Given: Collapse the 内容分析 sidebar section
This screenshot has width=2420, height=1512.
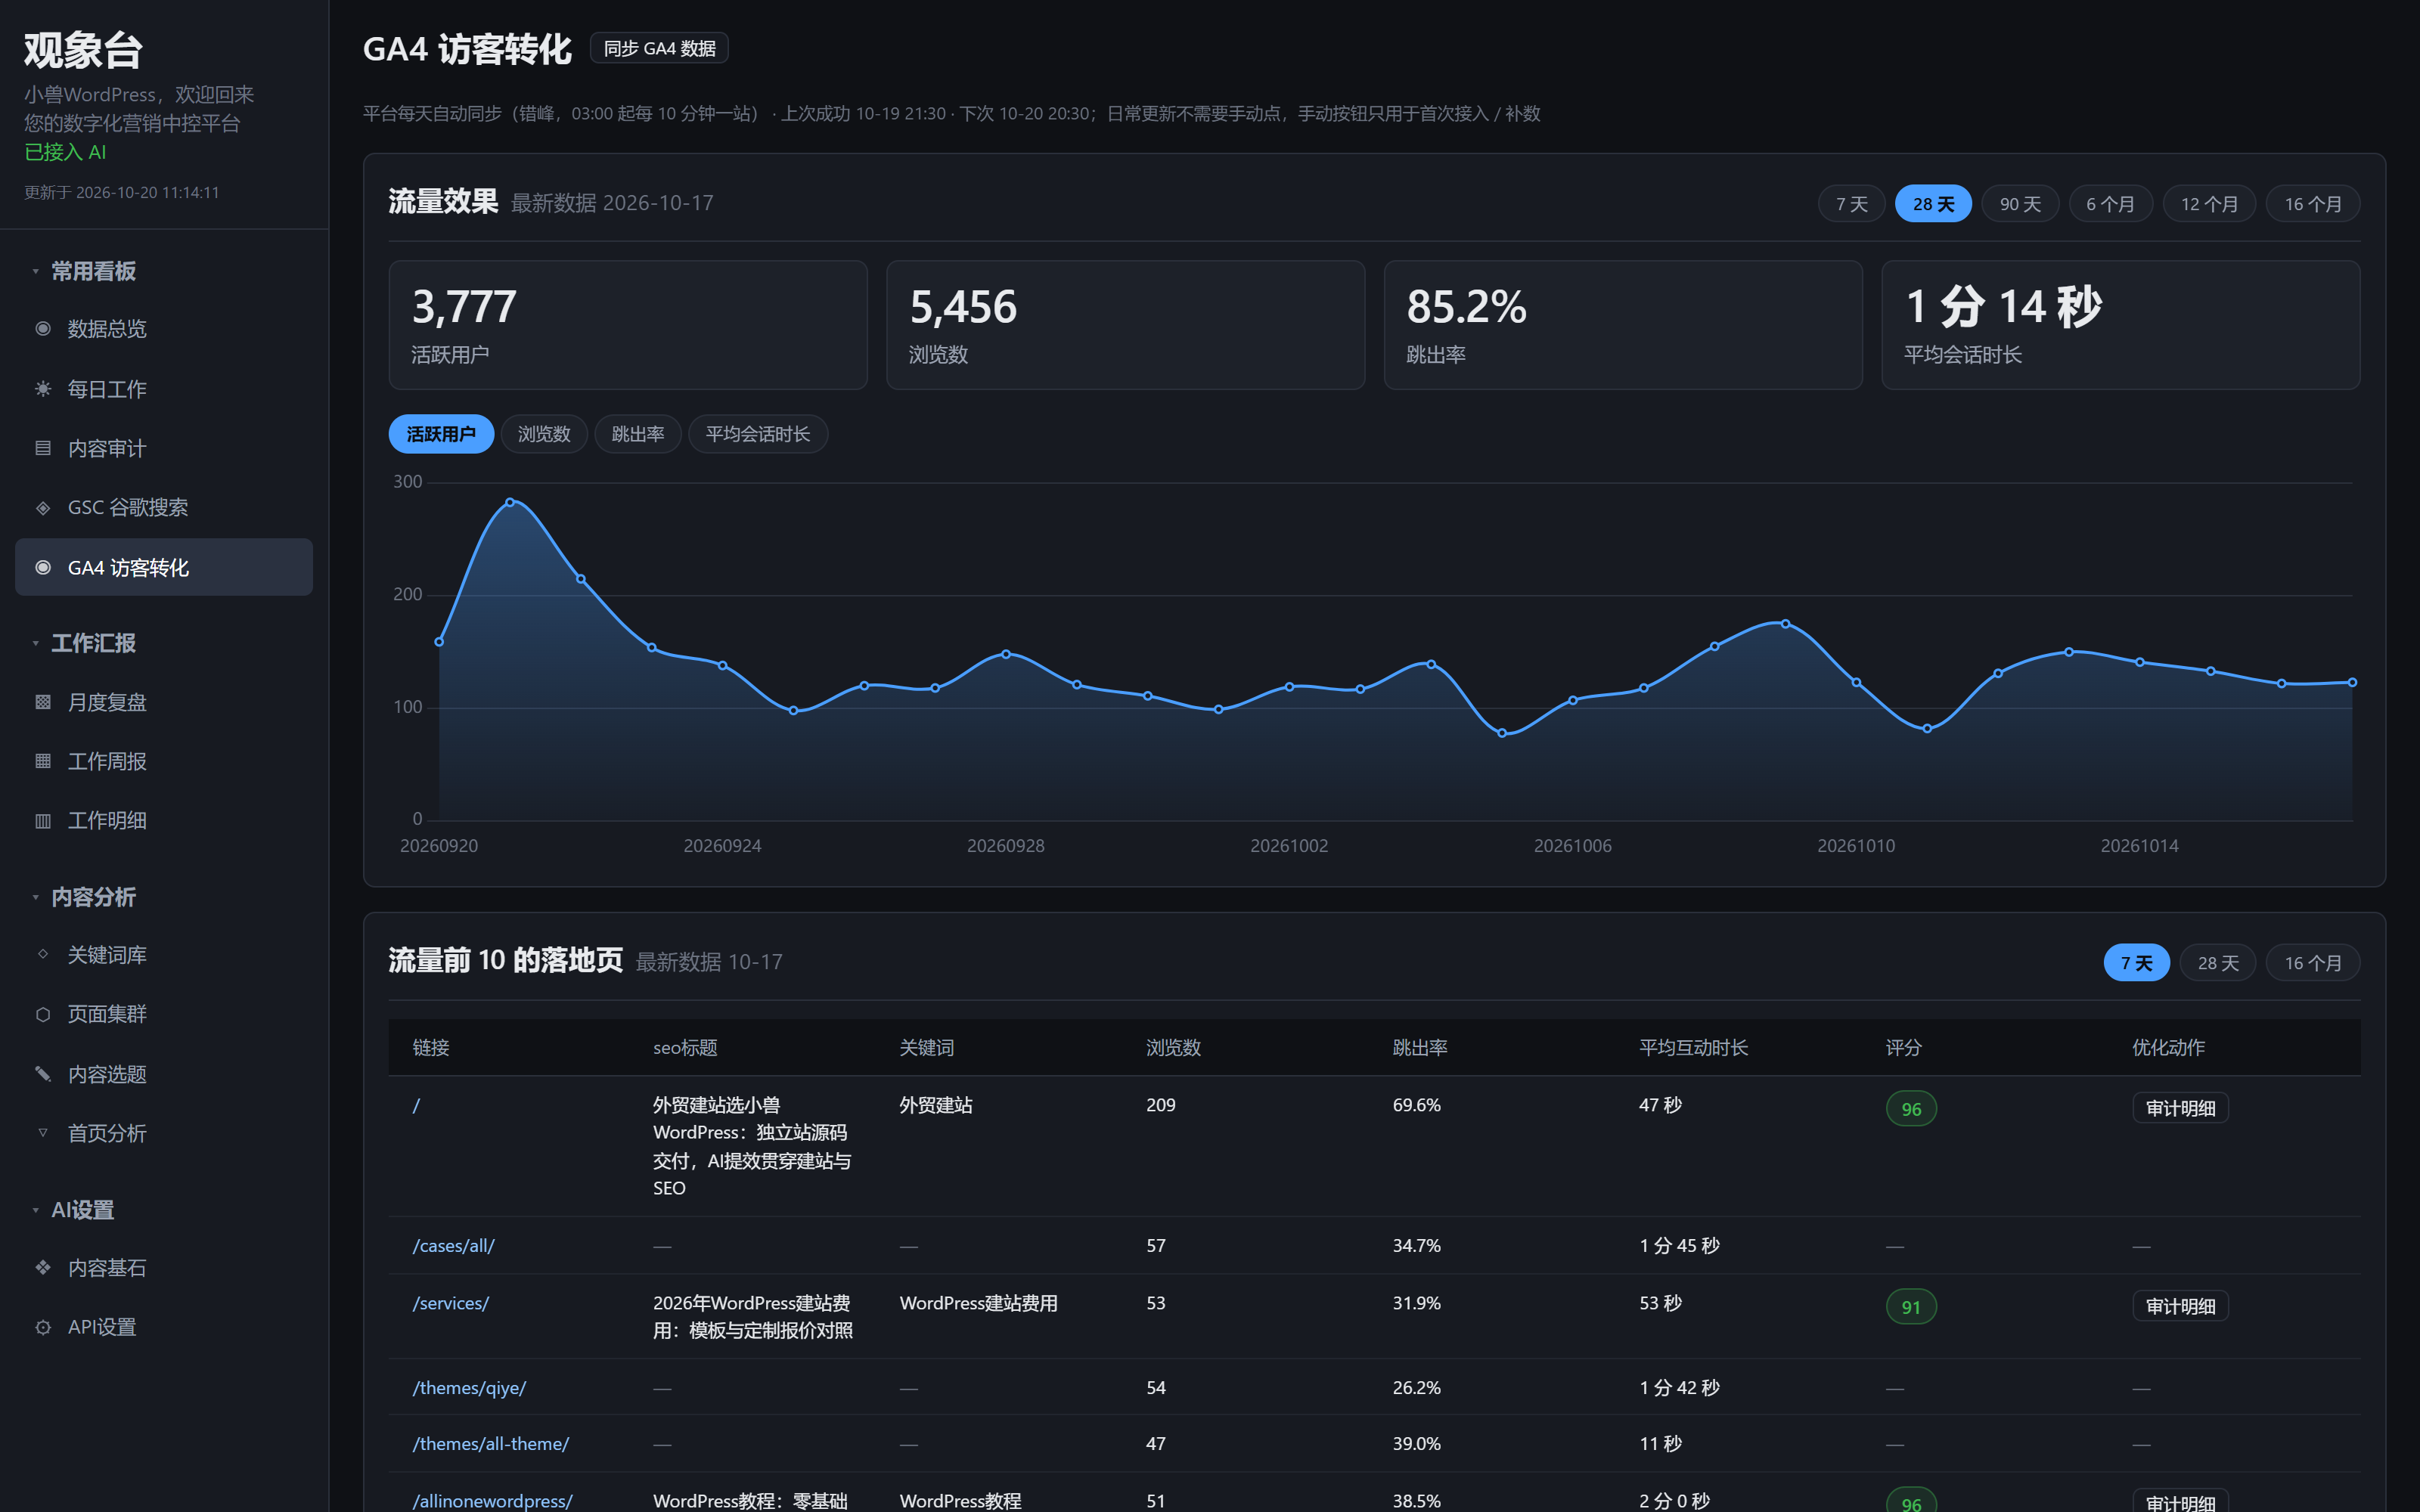Looking at the screenshot, I should tap(36, 897).
